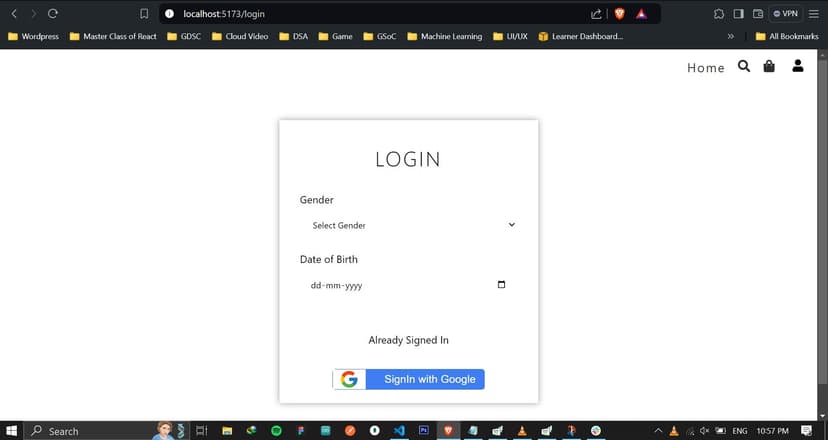The width and height of the screenshot is (828, 440).
Task: Toggle the Brave VPN button
Action: coord(786,14)
